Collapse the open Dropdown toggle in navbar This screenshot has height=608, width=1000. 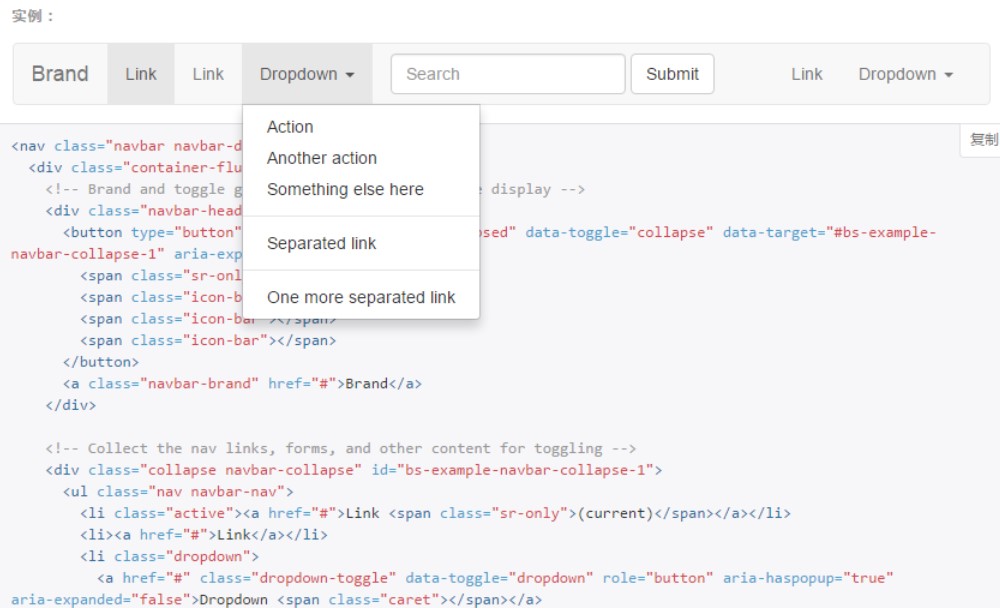[x=306, y=74]
